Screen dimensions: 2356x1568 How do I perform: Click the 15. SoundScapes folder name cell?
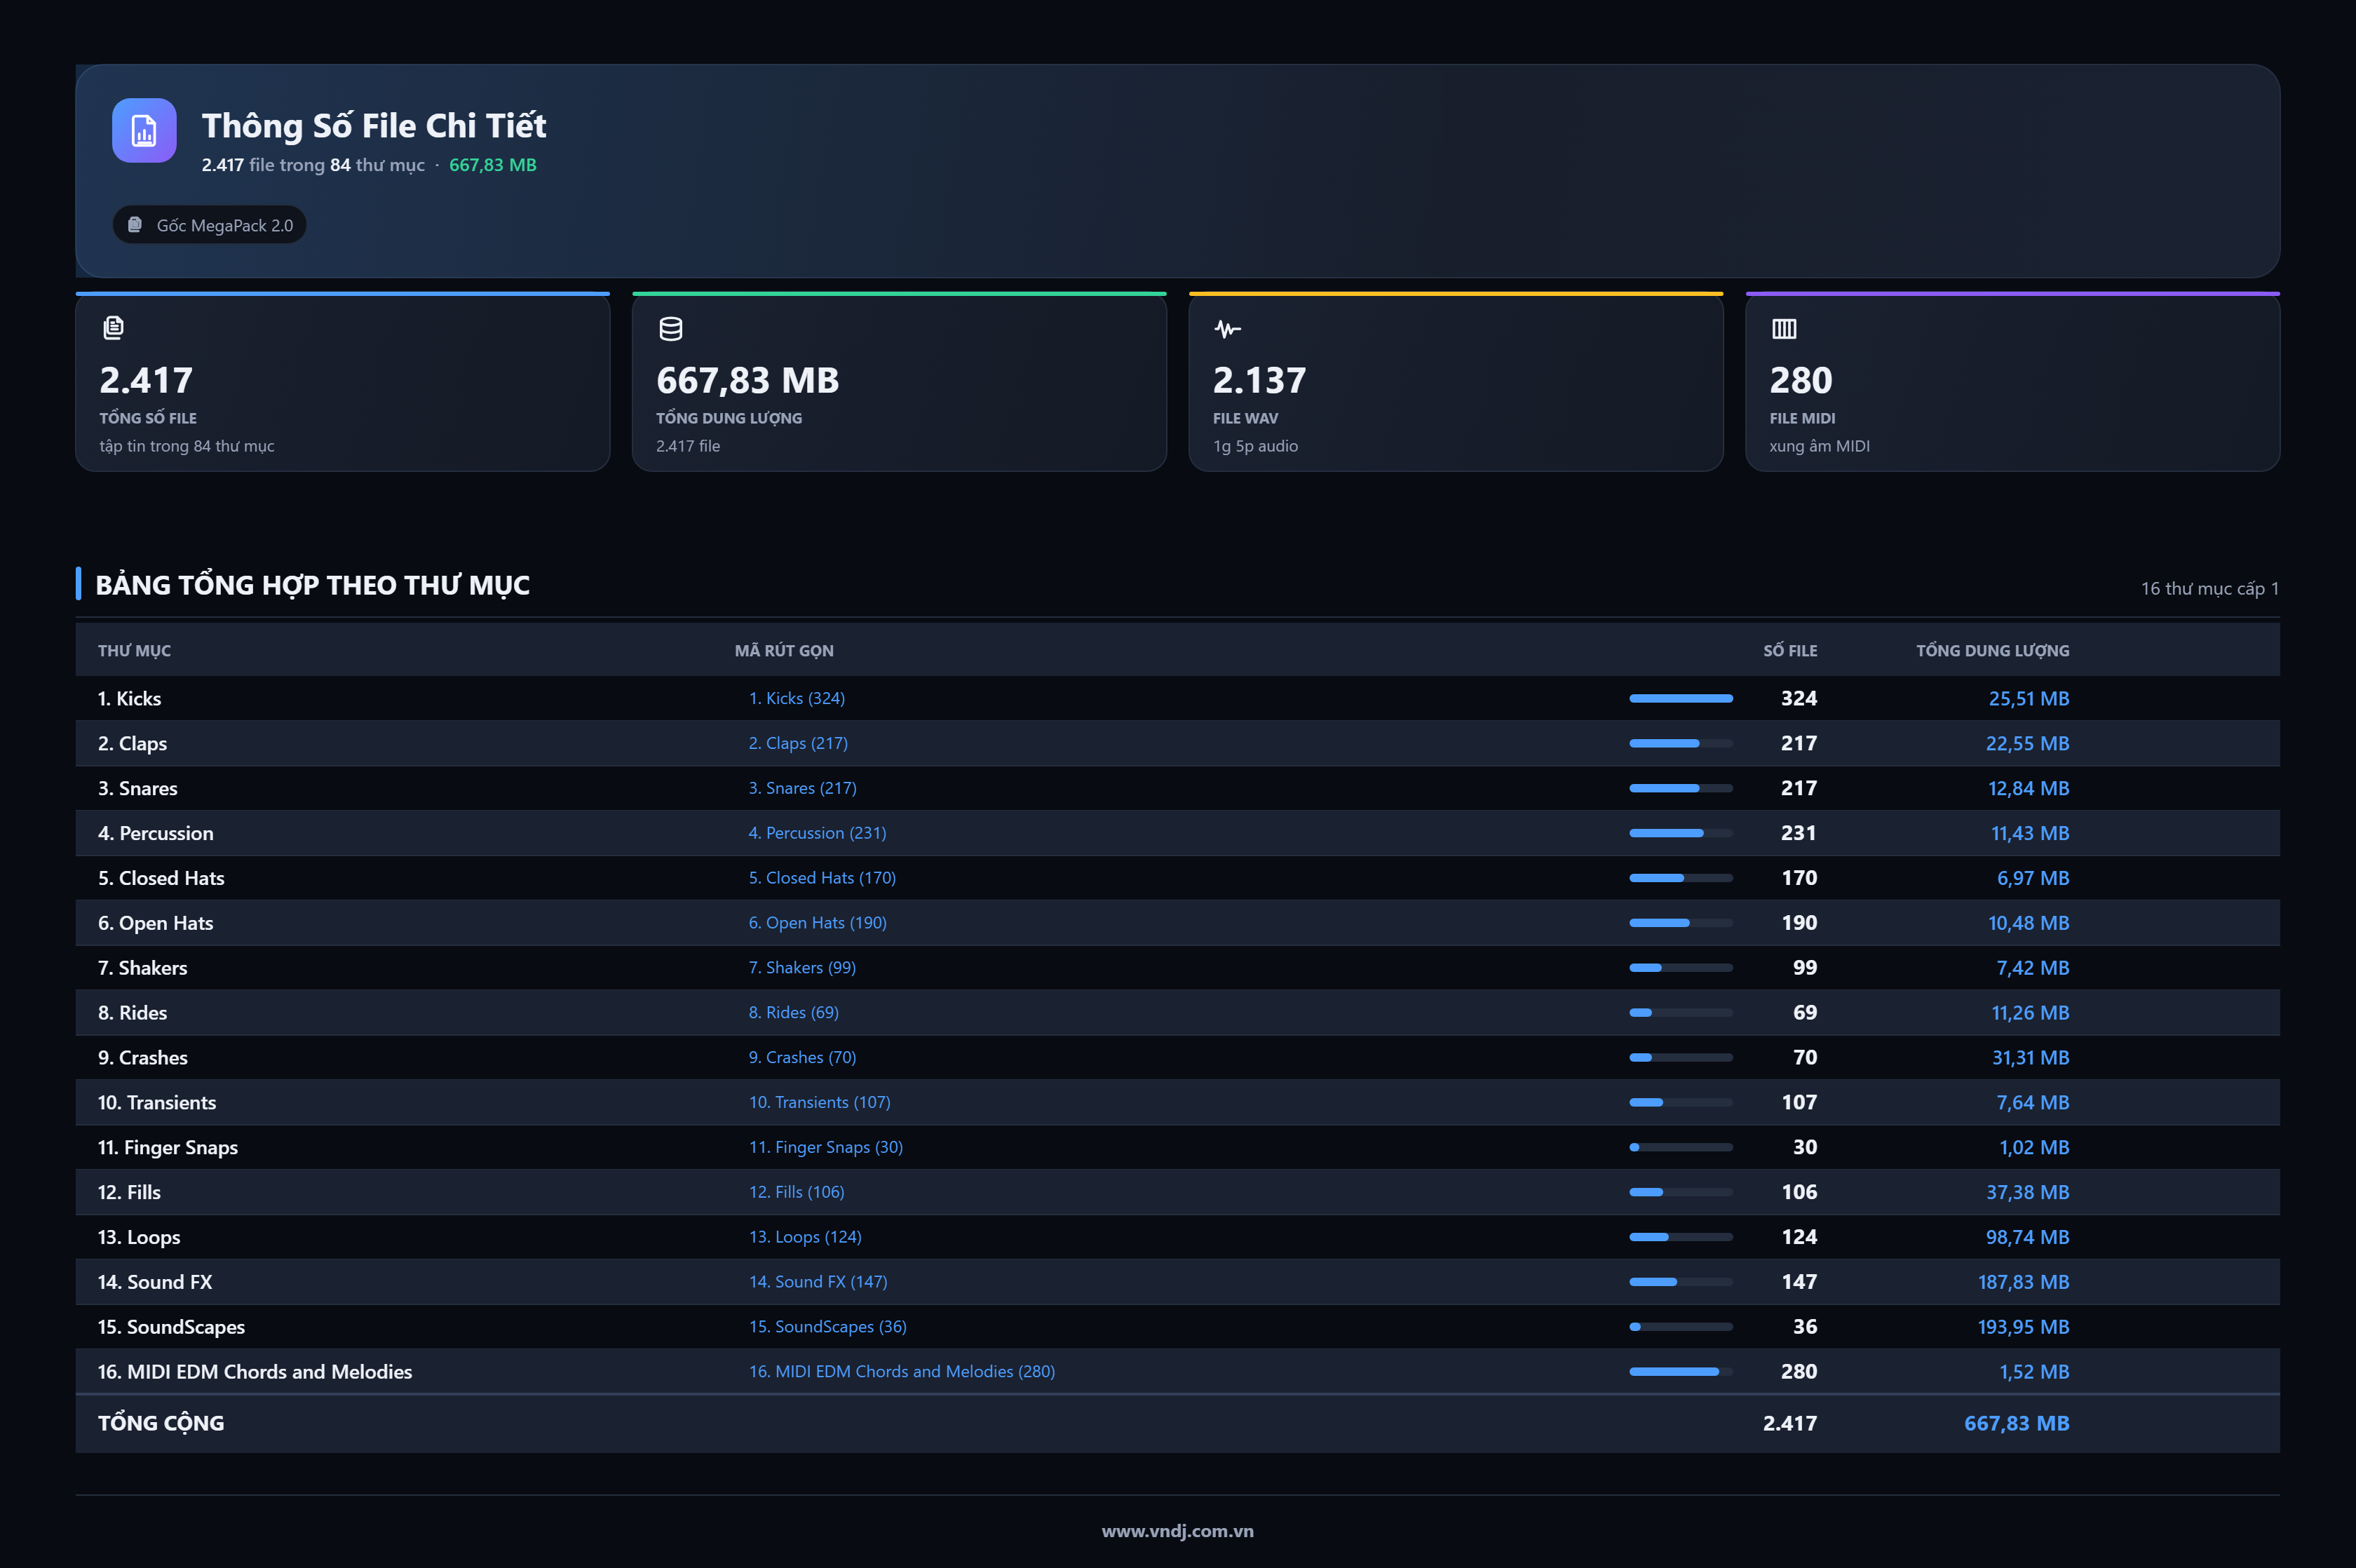pyautogui.click(x=171, y=1327)
